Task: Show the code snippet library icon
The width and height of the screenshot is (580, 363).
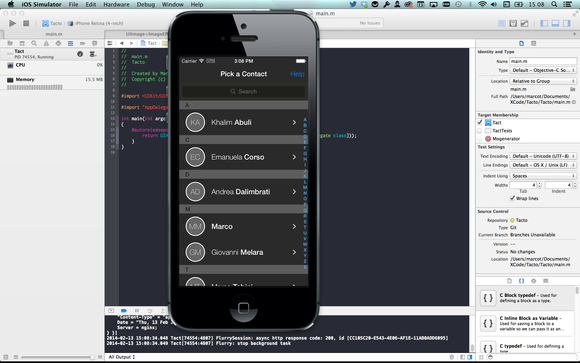Action: click(x=521, y=281)
